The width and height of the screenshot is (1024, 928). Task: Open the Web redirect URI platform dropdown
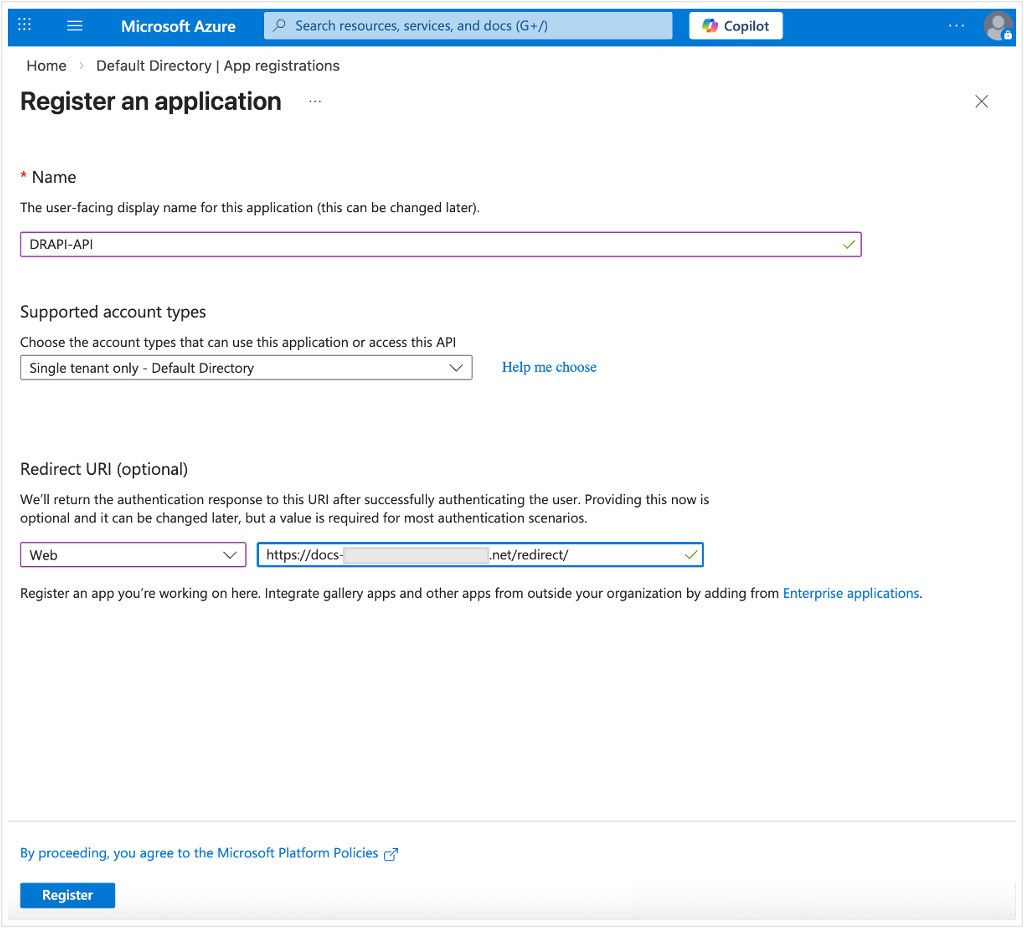pos(132,554)
